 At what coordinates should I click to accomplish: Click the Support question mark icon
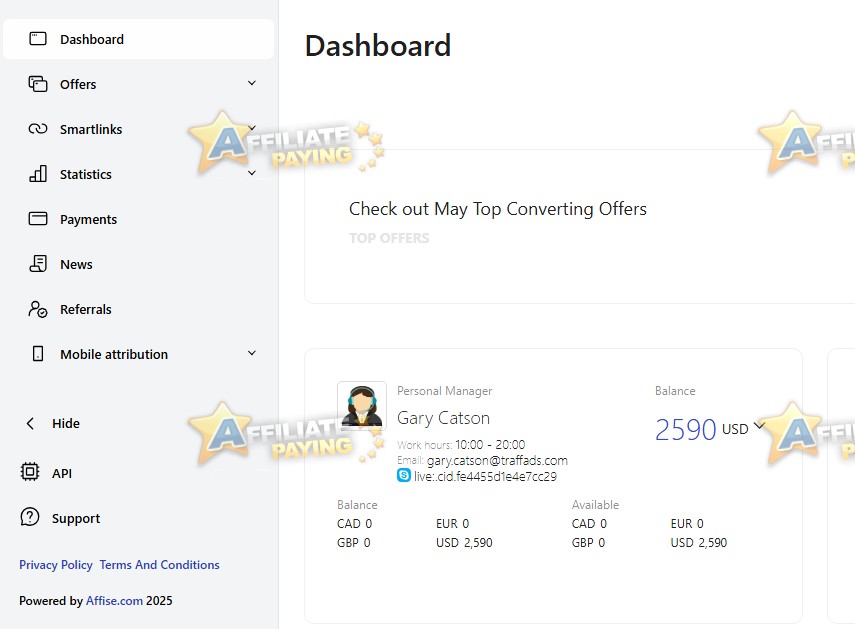(x=29, y=517)
